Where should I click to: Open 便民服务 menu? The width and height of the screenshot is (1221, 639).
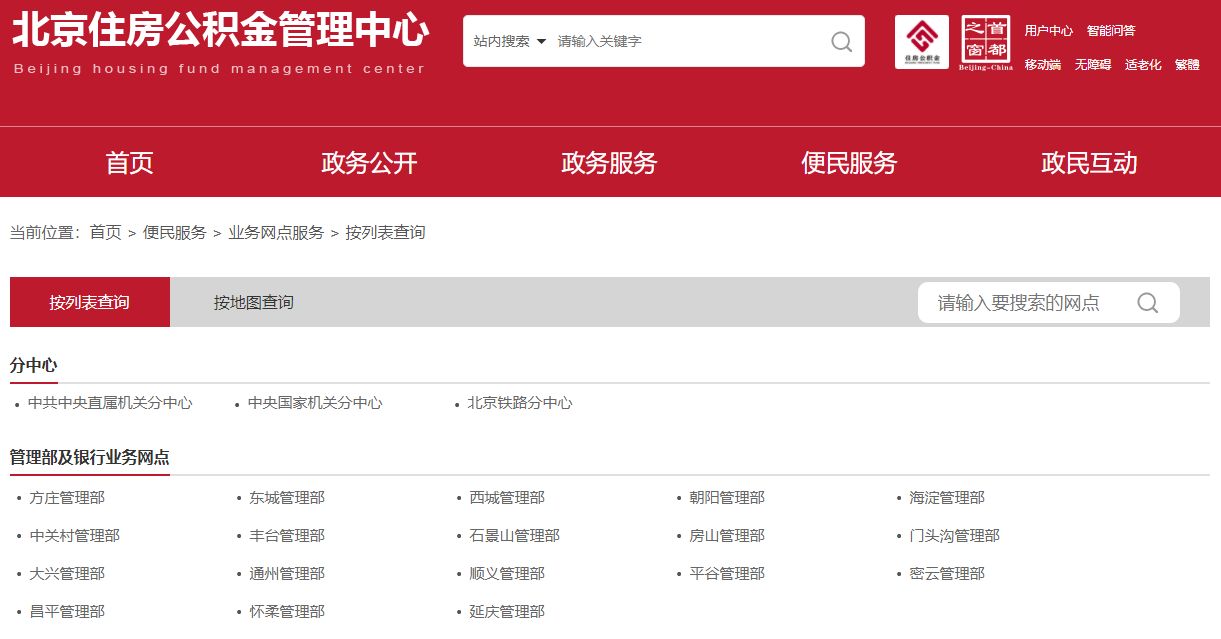coord(849,163)
